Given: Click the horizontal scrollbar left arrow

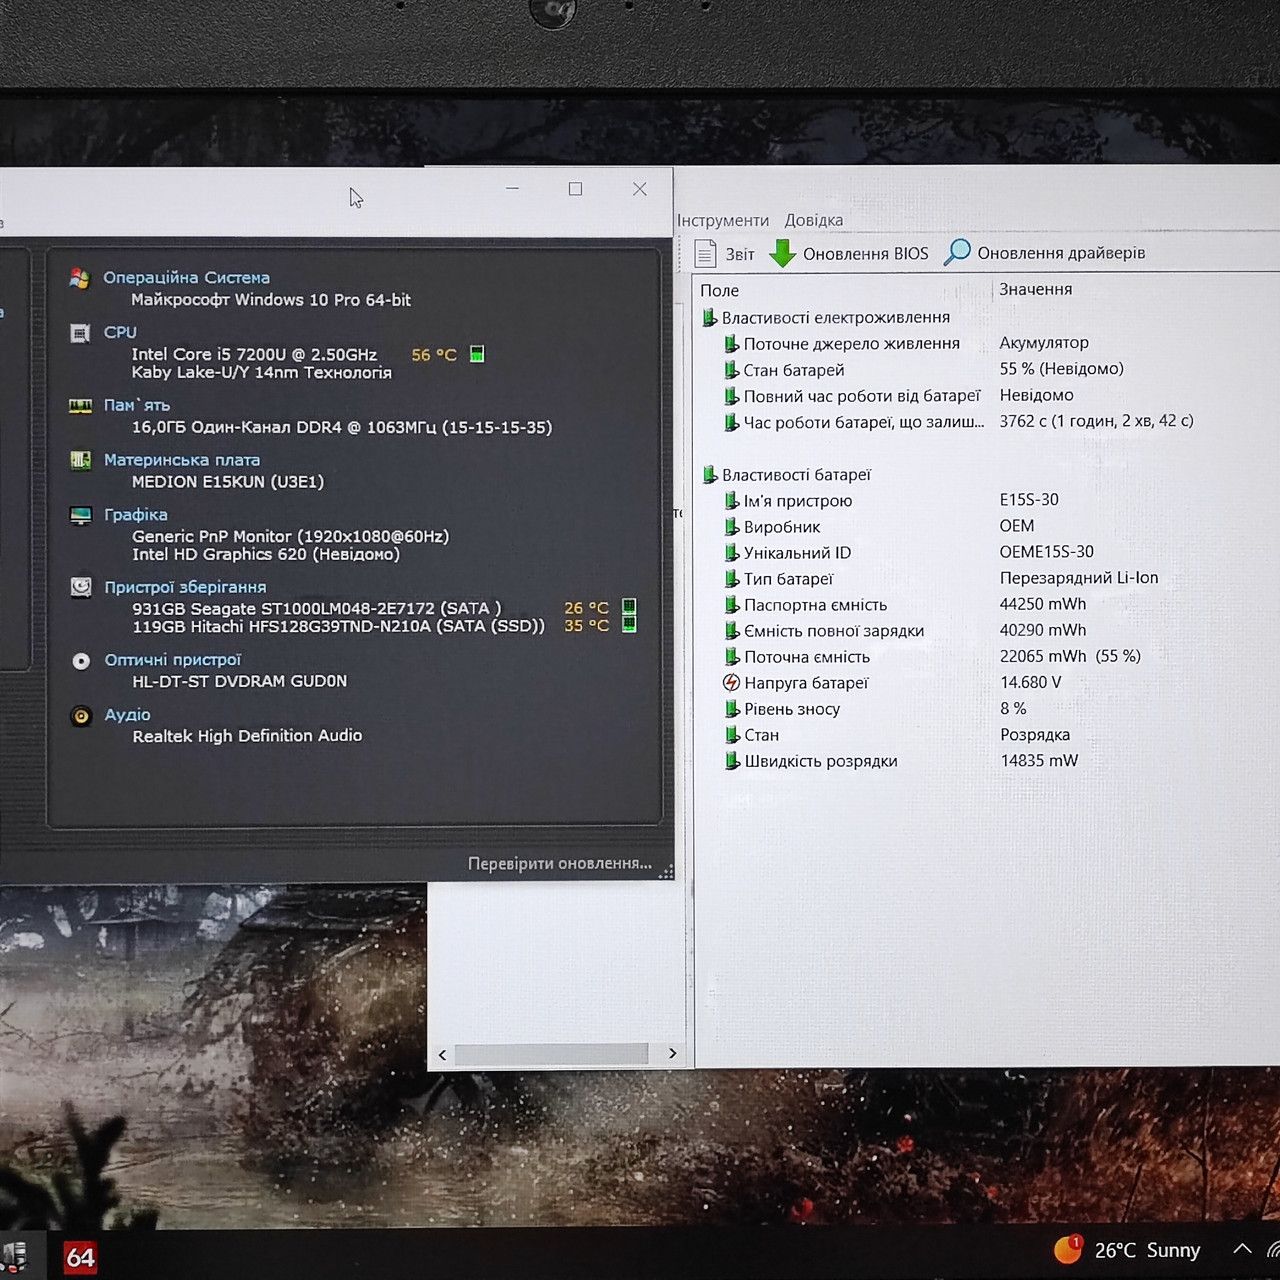Looking at the screenshot, I should pyautogui.click(x=442, y=1054).
